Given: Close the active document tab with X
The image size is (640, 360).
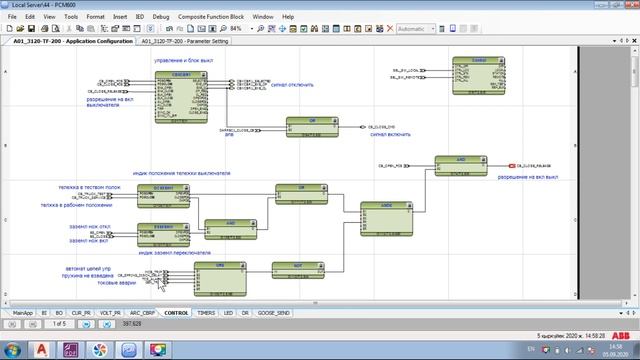Looking at the screenshot, I should click(635, 41).
